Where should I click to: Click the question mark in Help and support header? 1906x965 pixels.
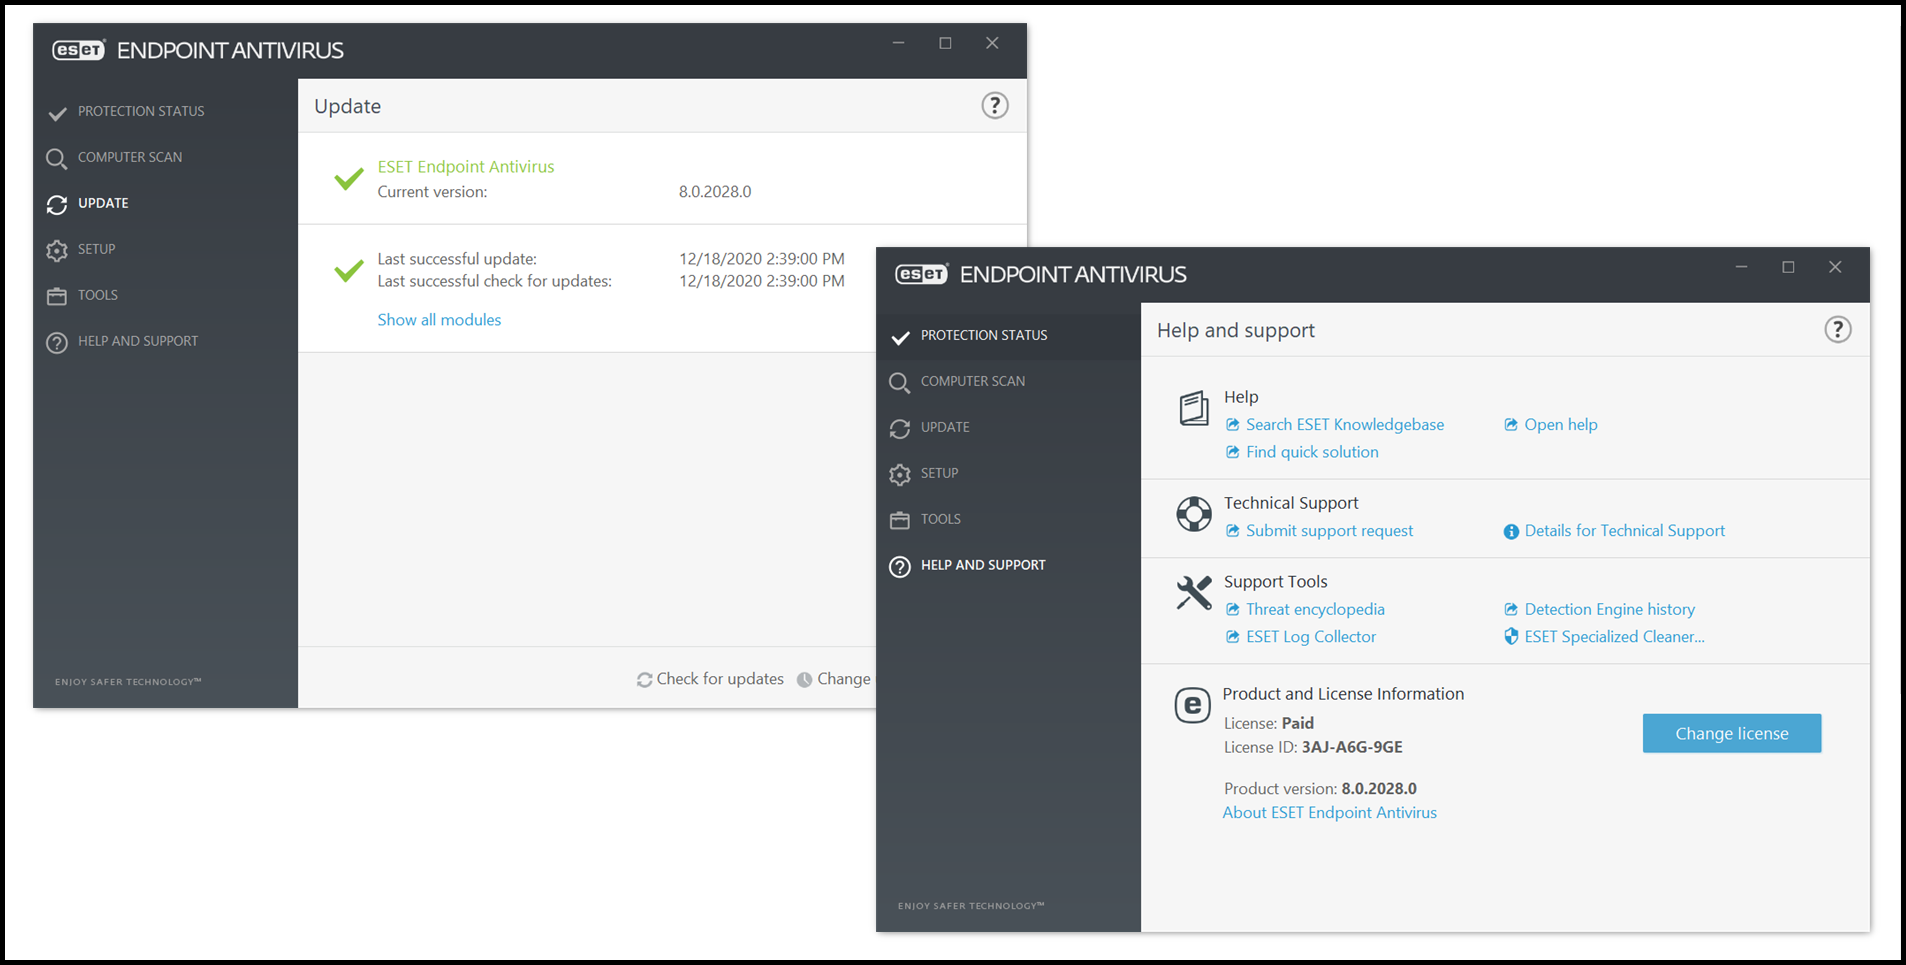(x=1837, y=329)
